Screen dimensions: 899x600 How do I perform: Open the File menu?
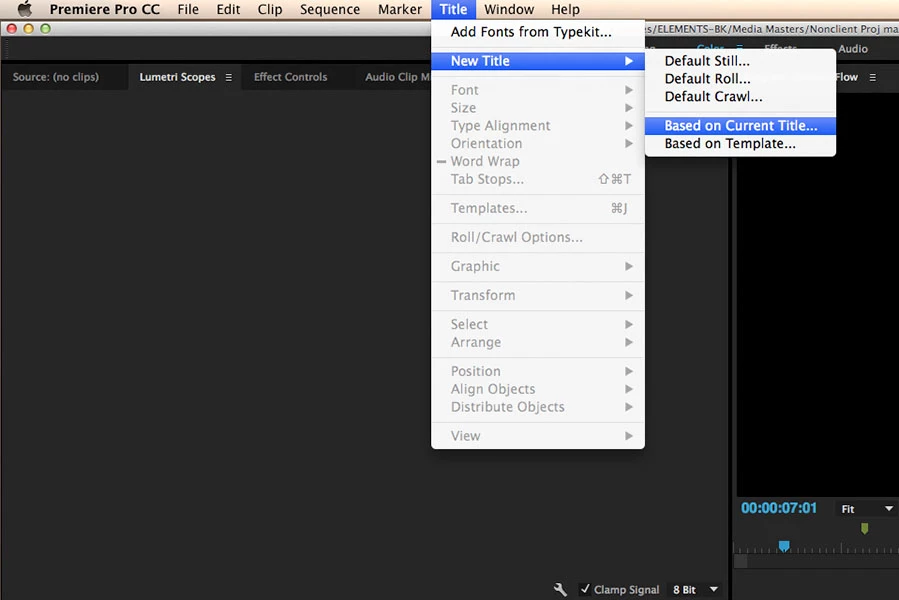point(188,9)
